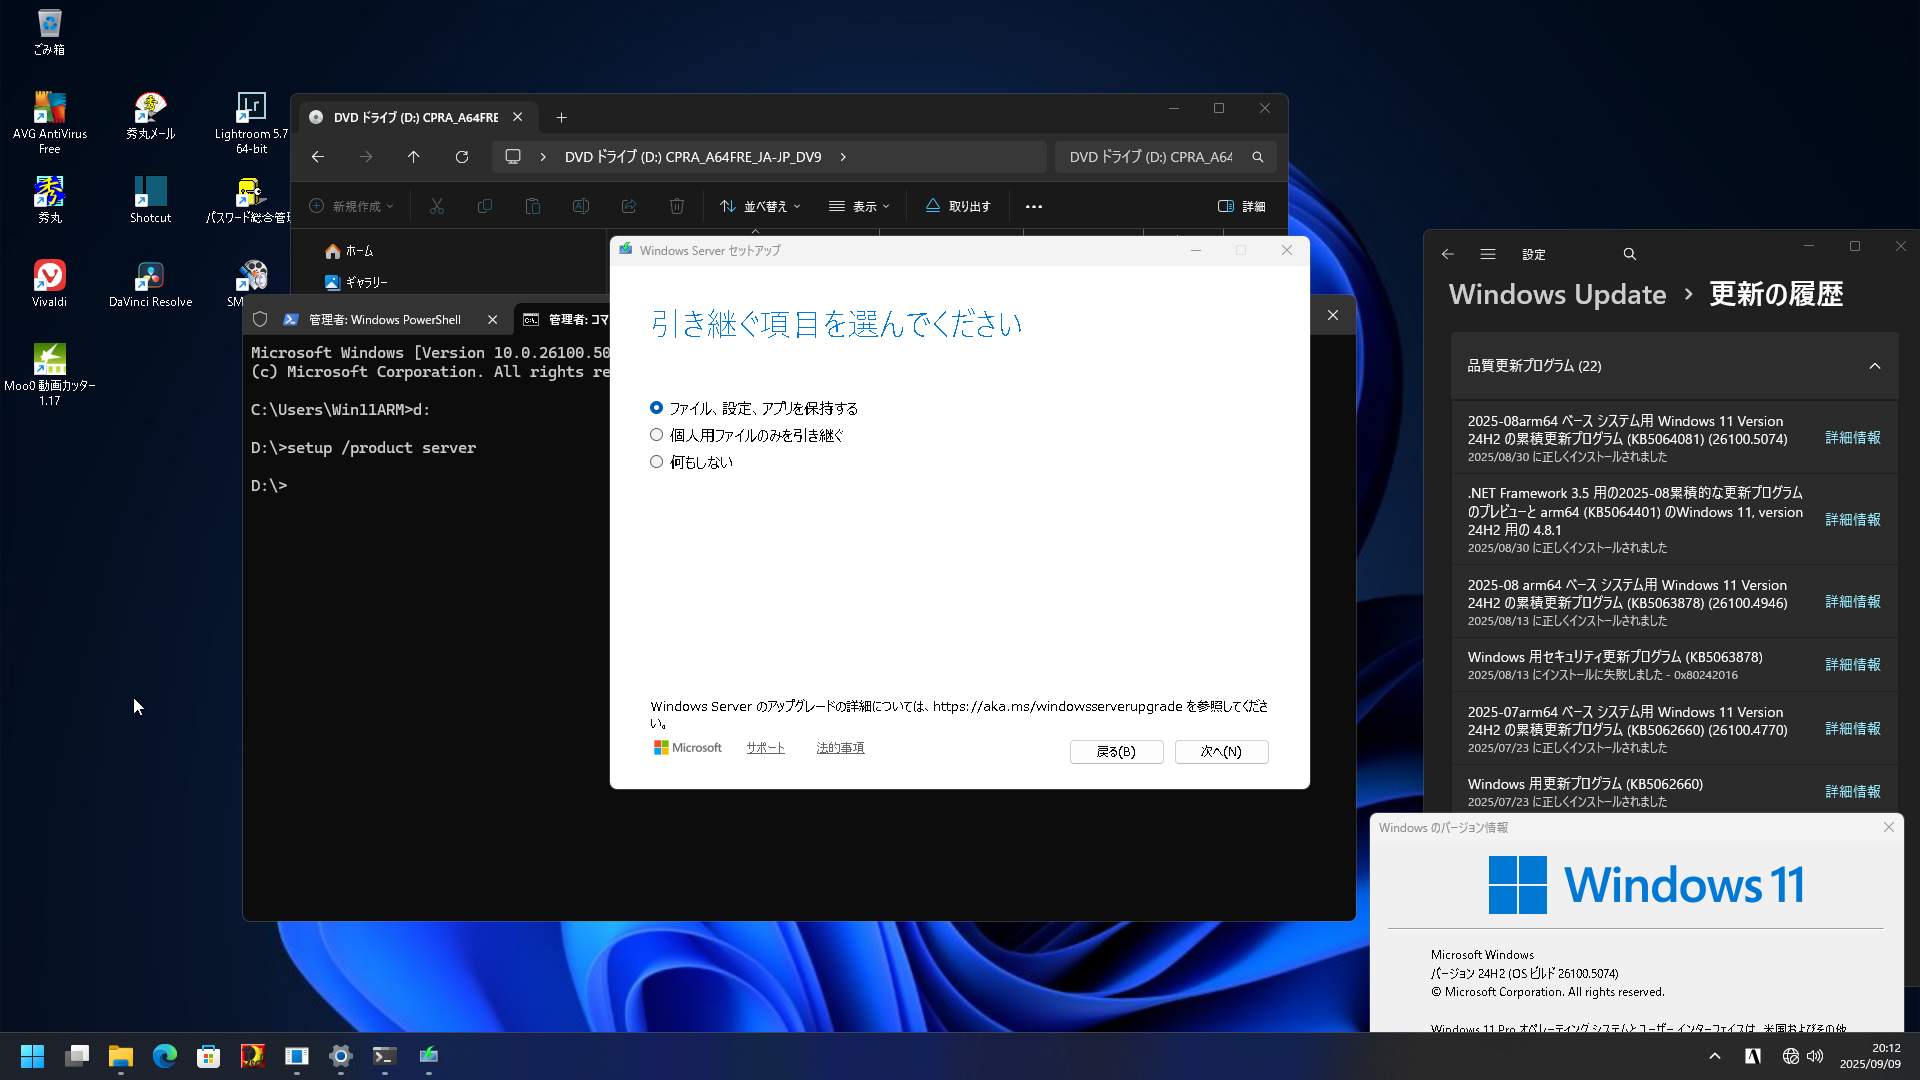
Task: Expand address bar chevron after CPRA_A64FRE_JA-JP_DV9
Action: [843, 157]
